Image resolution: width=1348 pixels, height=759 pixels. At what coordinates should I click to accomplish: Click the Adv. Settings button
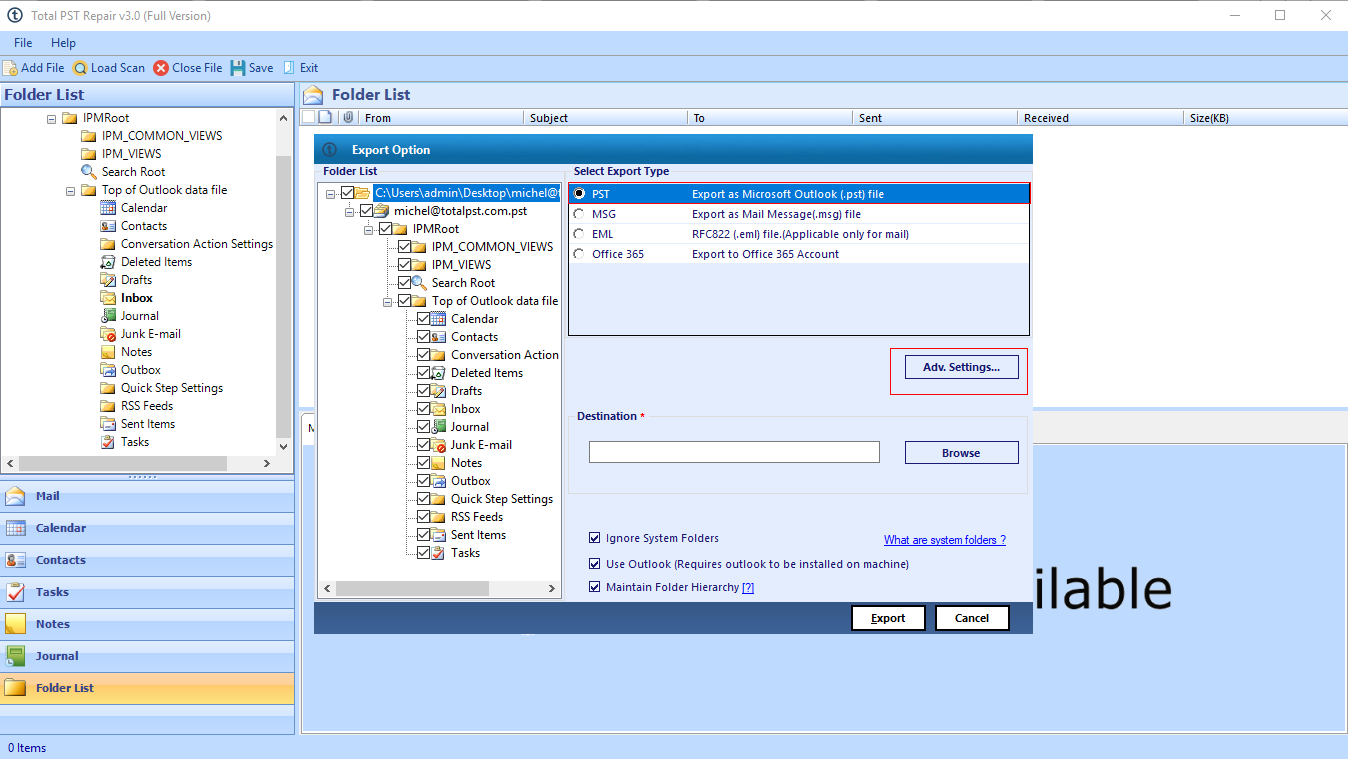(960, 367)
